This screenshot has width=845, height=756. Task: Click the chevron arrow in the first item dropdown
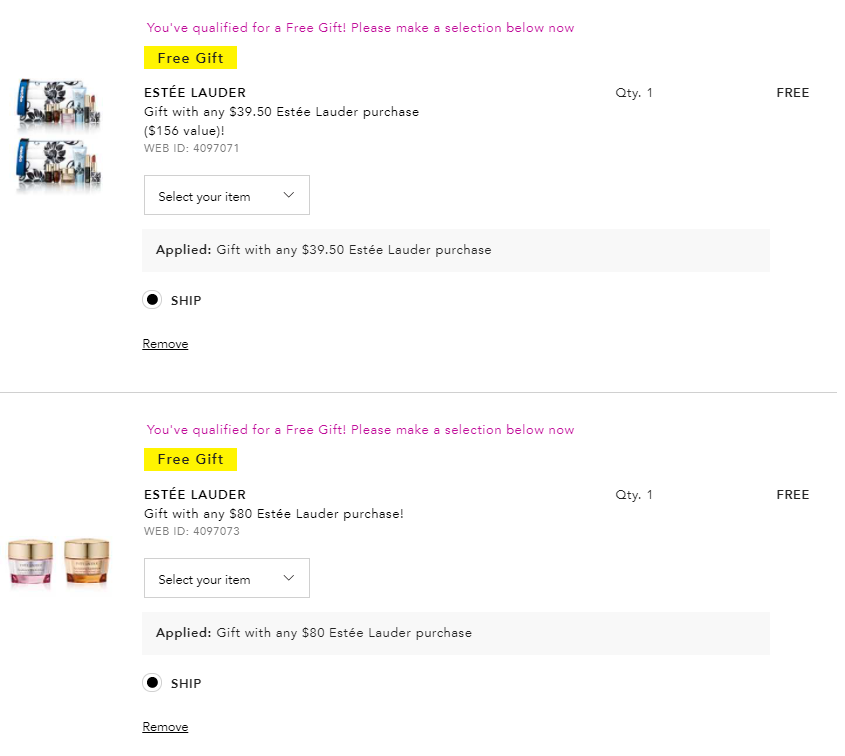coord(289,195)
